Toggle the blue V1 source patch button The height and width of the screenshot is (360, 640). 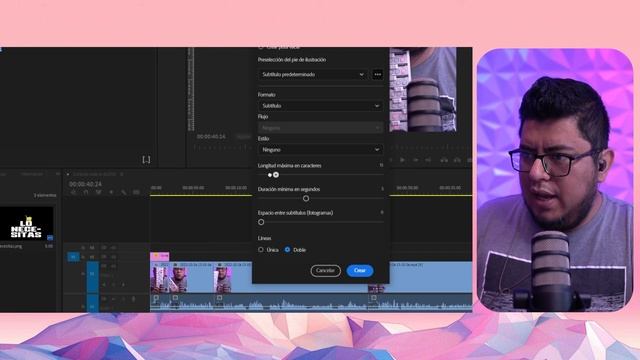click(x=73, y=257)
